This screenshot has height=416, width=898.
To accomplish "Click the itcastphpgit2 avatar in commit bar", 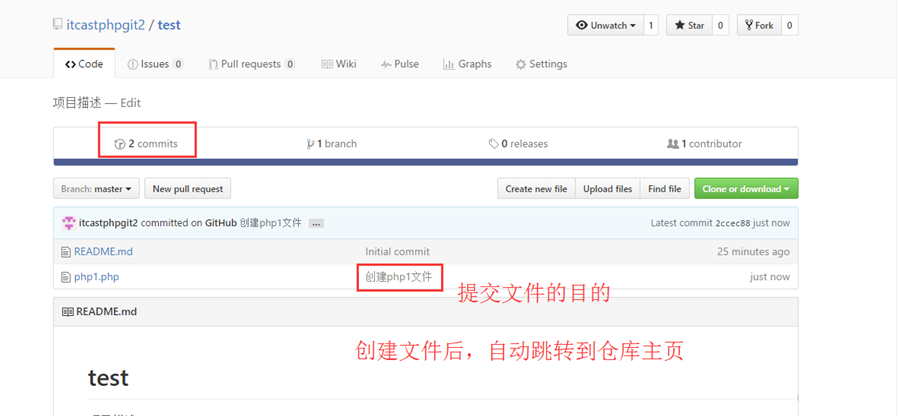I will (x=69, y=223).
